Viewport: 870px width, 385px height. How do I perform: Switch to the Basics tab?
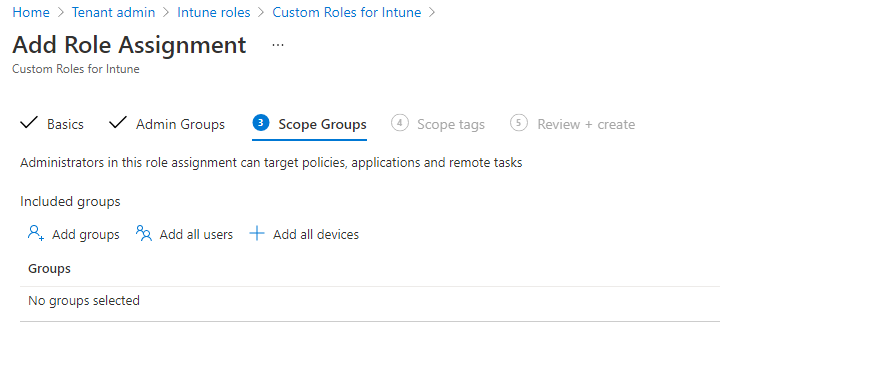click(65, 124)
